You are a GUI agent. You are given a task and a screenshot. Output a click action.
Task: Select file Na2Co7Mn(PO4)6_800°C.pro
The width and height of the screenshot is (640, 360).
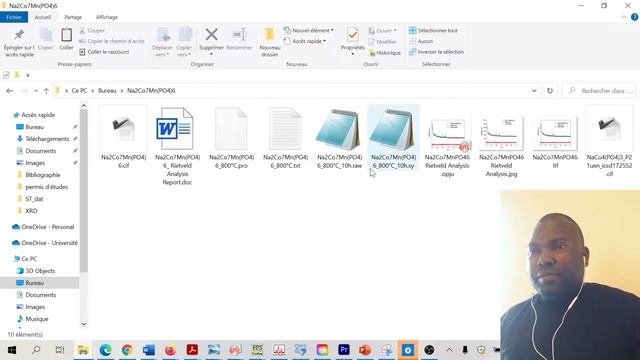(x=231, y=138)
